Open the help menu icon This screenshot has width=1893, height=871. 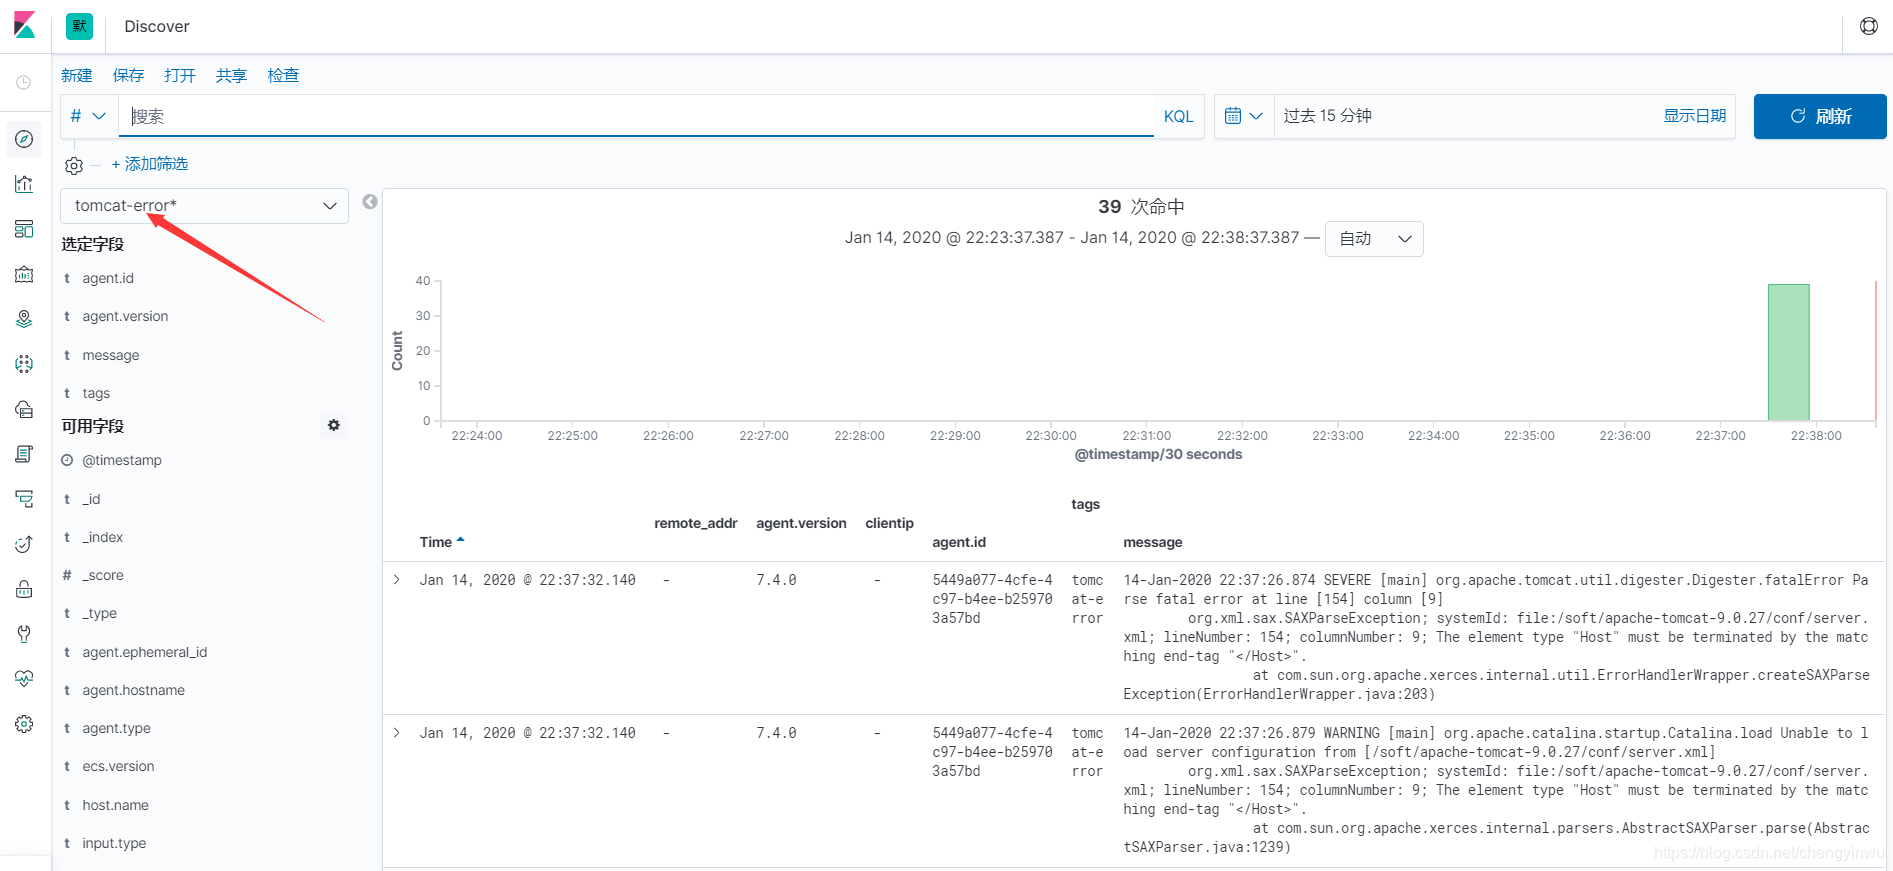pos(1868,26)
